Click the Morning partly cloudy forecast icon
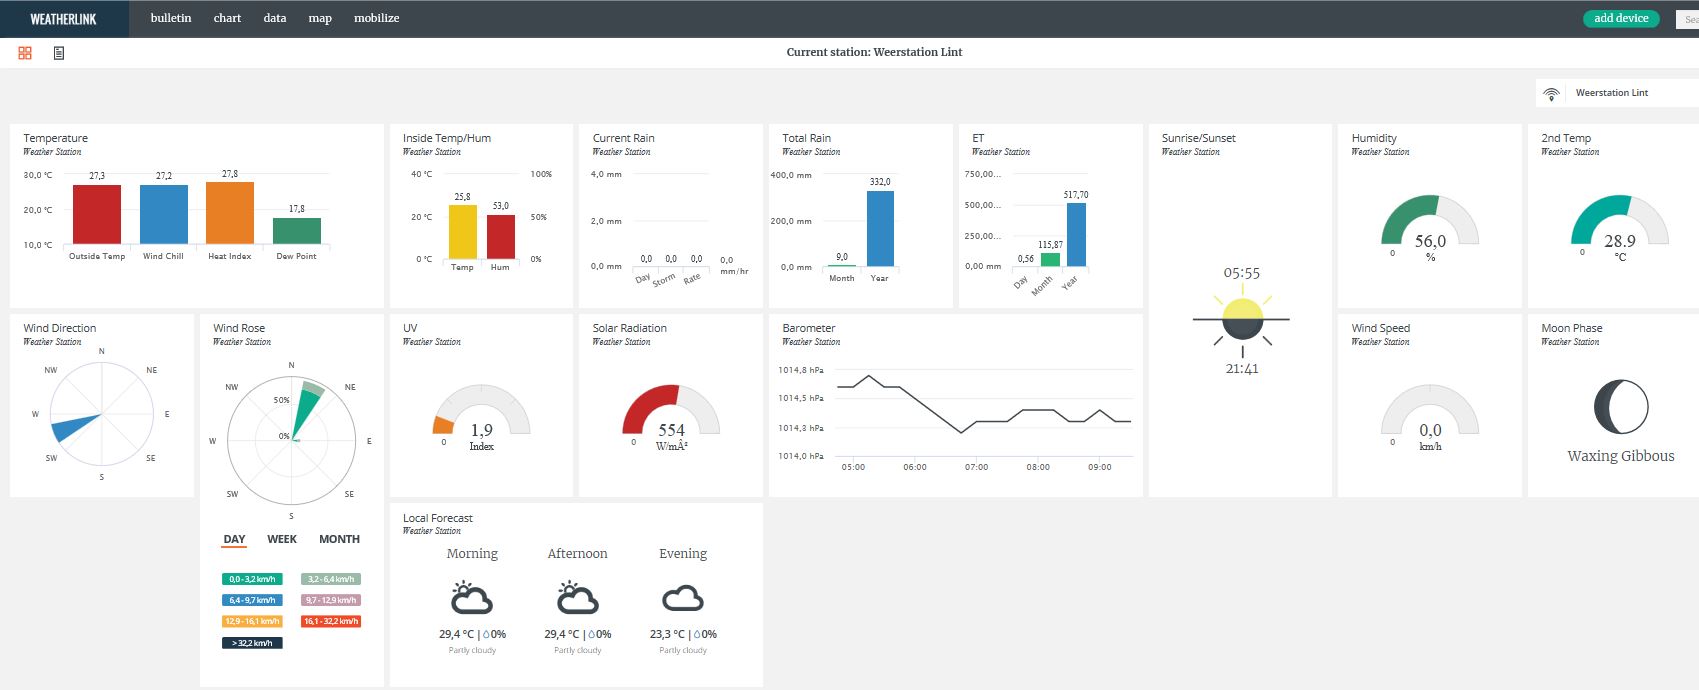The width and height of the screenshot is (1699, 690). pyautogui.click(x=472, y=598)
